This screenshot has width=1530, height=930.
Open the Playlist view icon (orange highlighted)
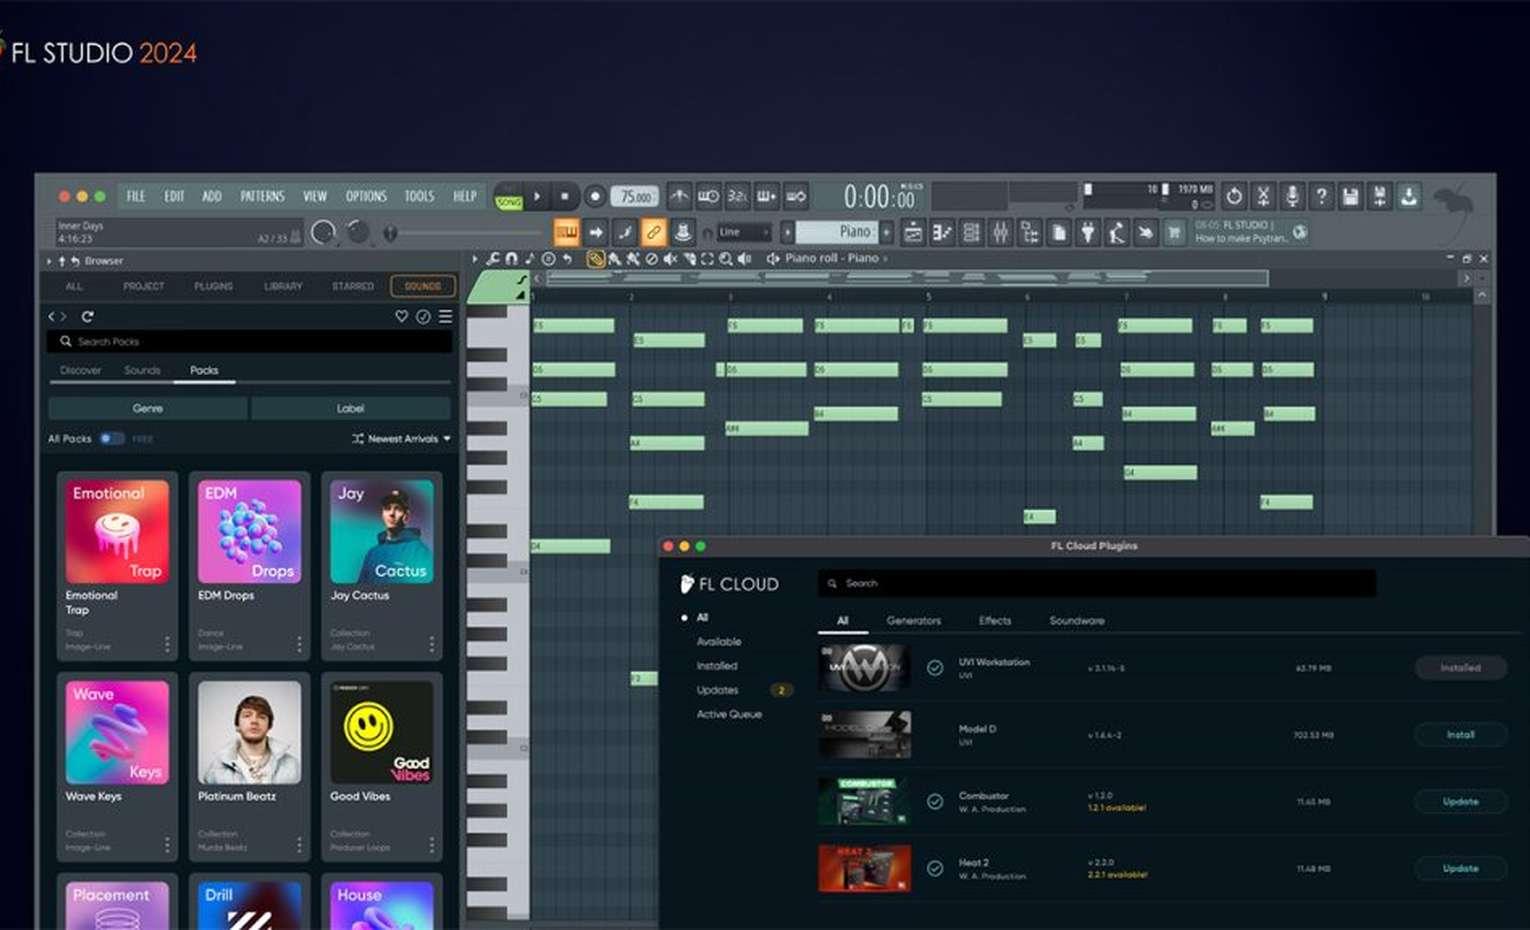pos(566,232)
